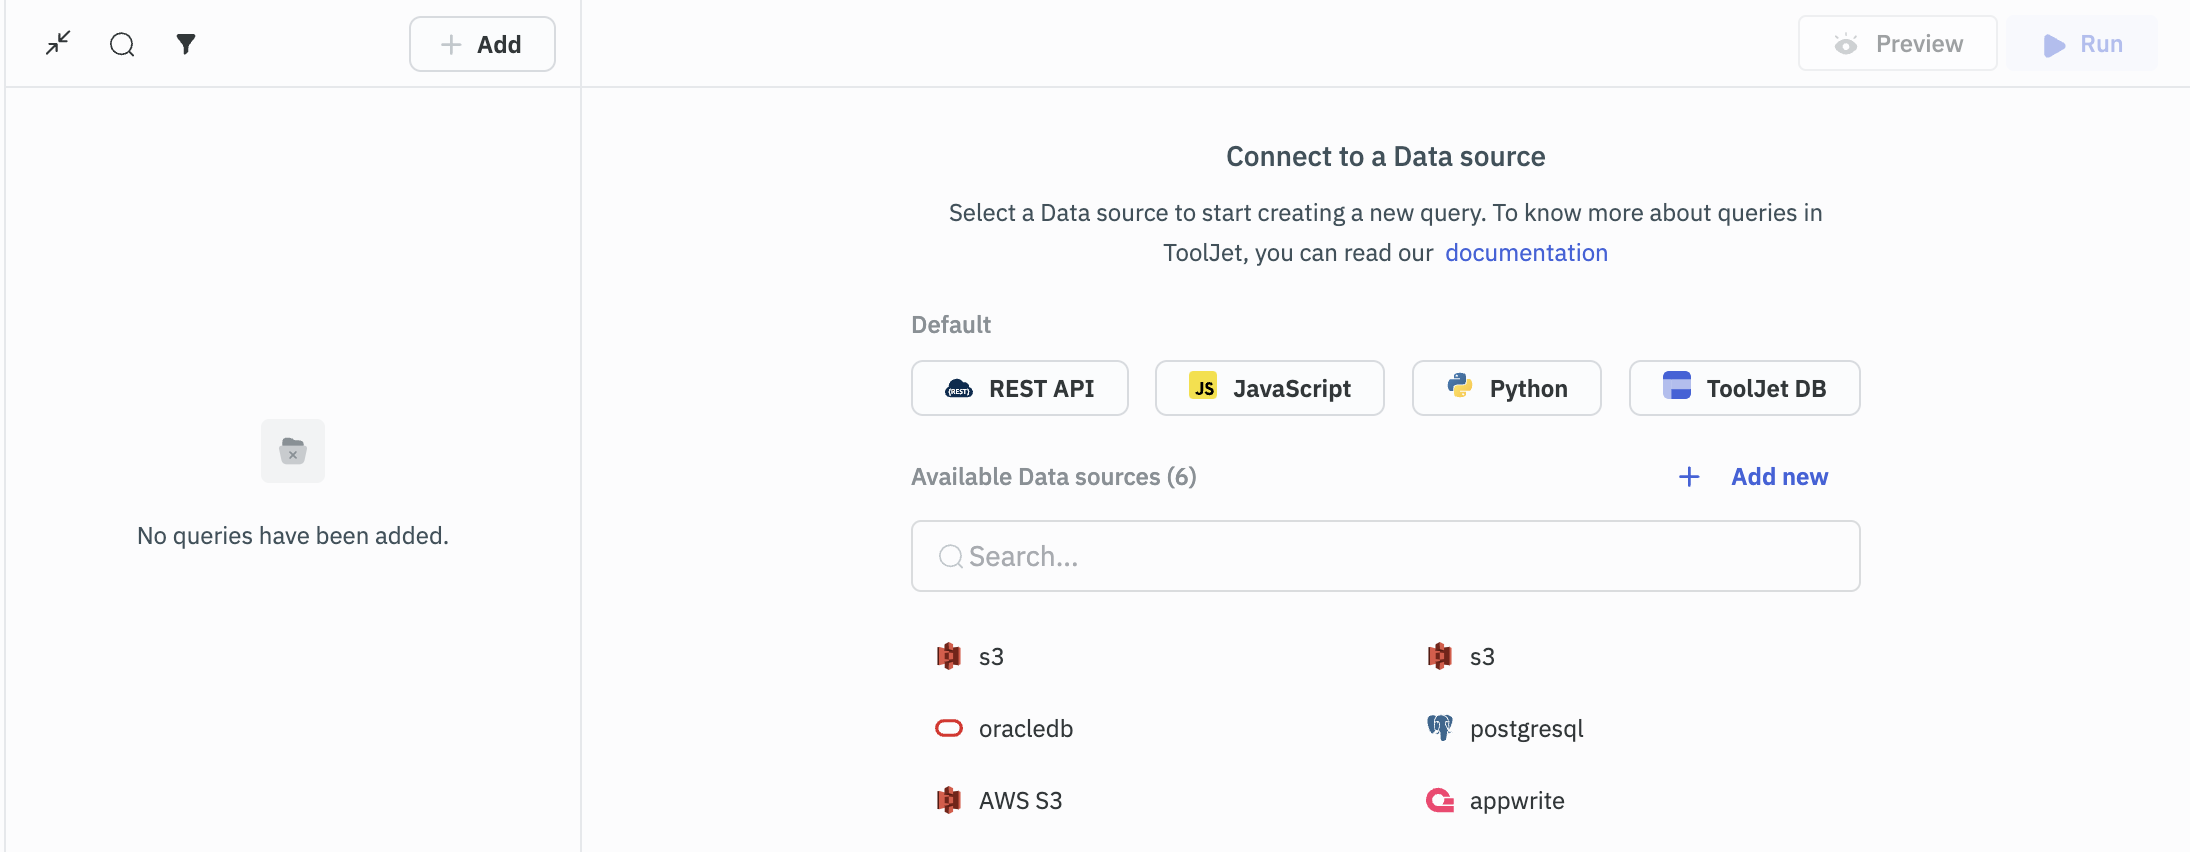The height and width of the screenshot is (852, 2190).
Task: Select the second s3 in right column
Action: click(x=1481, y=657)
